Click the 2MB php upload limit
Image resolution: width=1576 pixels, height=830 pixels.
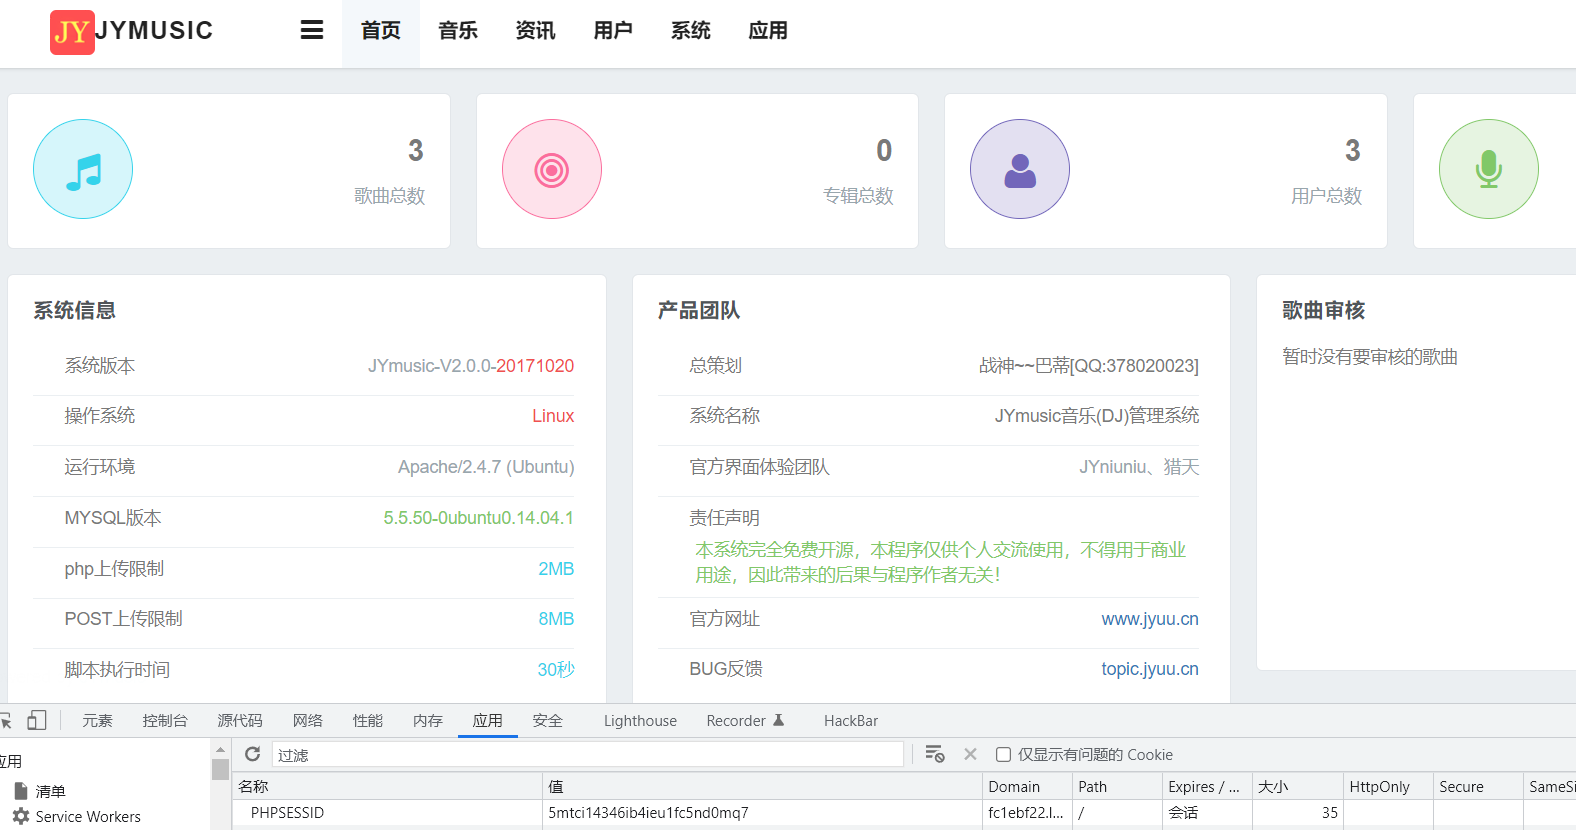point(556,569)
